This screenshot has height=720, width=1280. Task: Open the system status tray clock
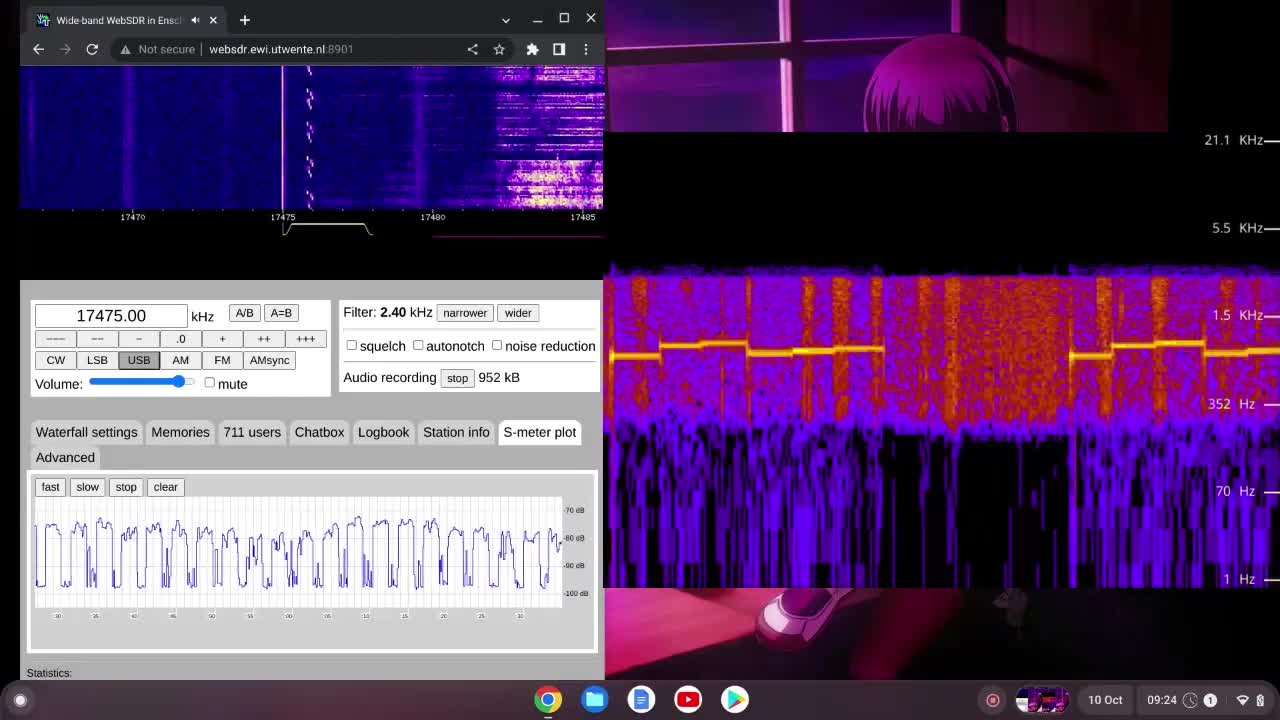coord(1161,700)
